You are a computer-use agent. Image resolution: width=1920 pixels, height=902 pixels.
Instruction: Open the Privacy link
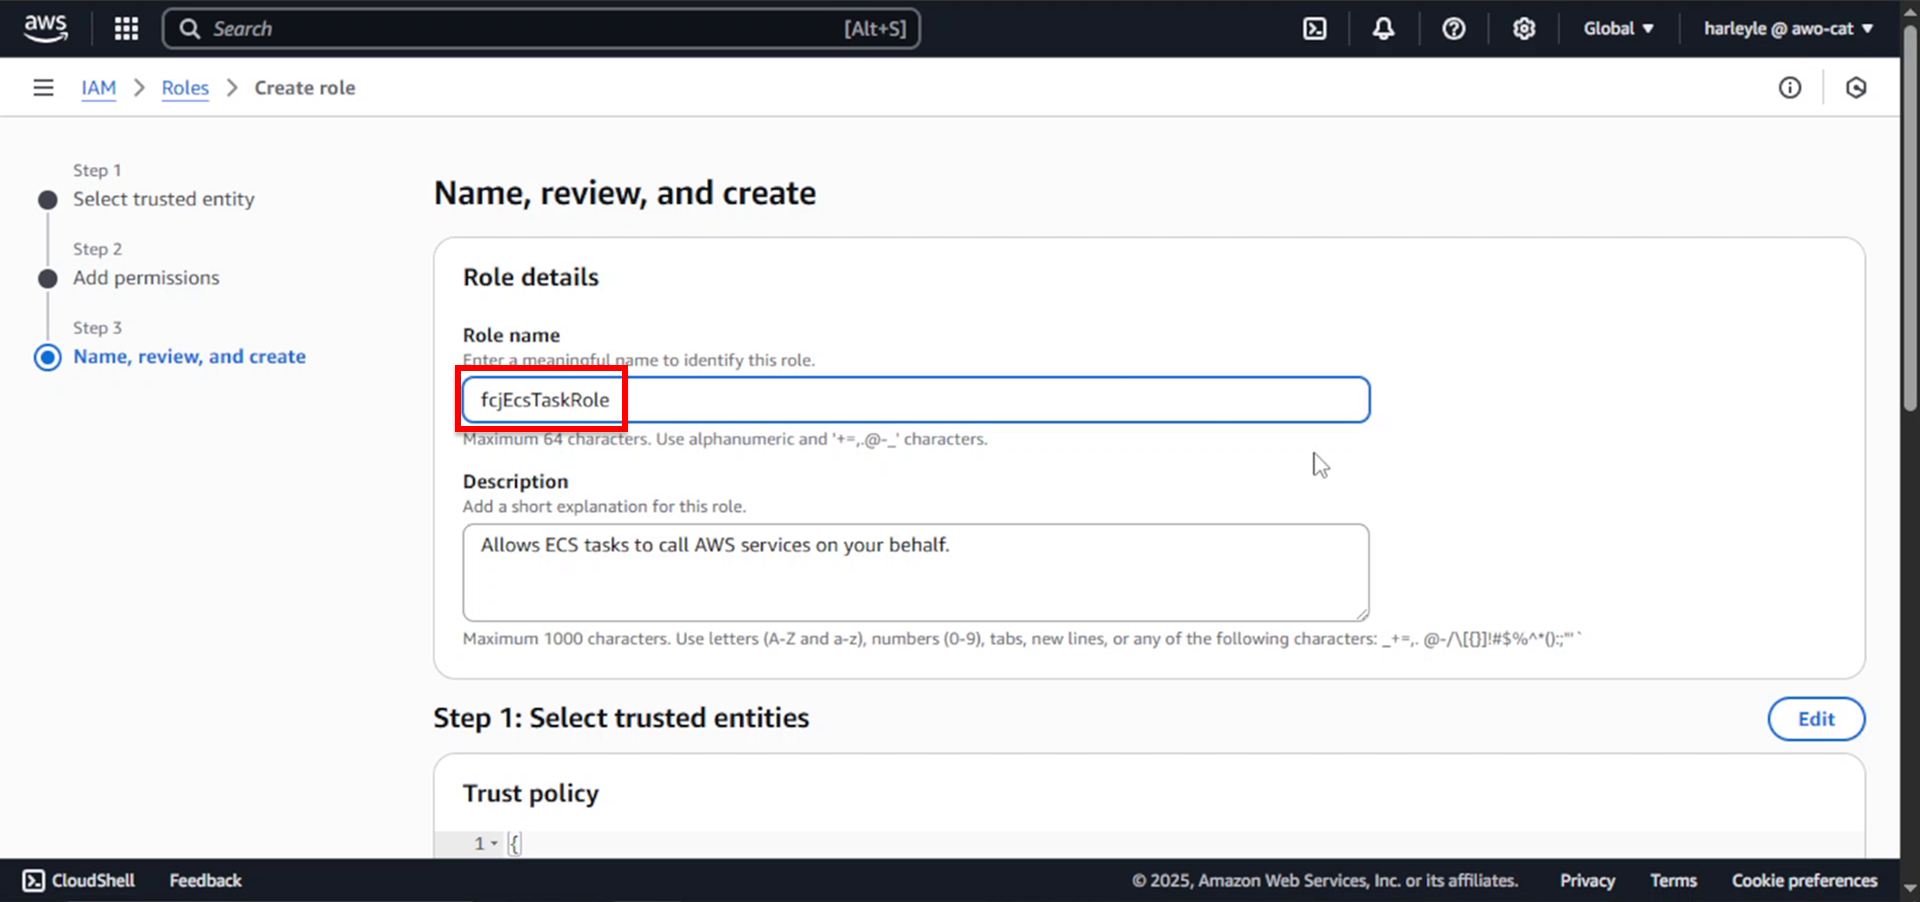click(x=1587, y=880)
